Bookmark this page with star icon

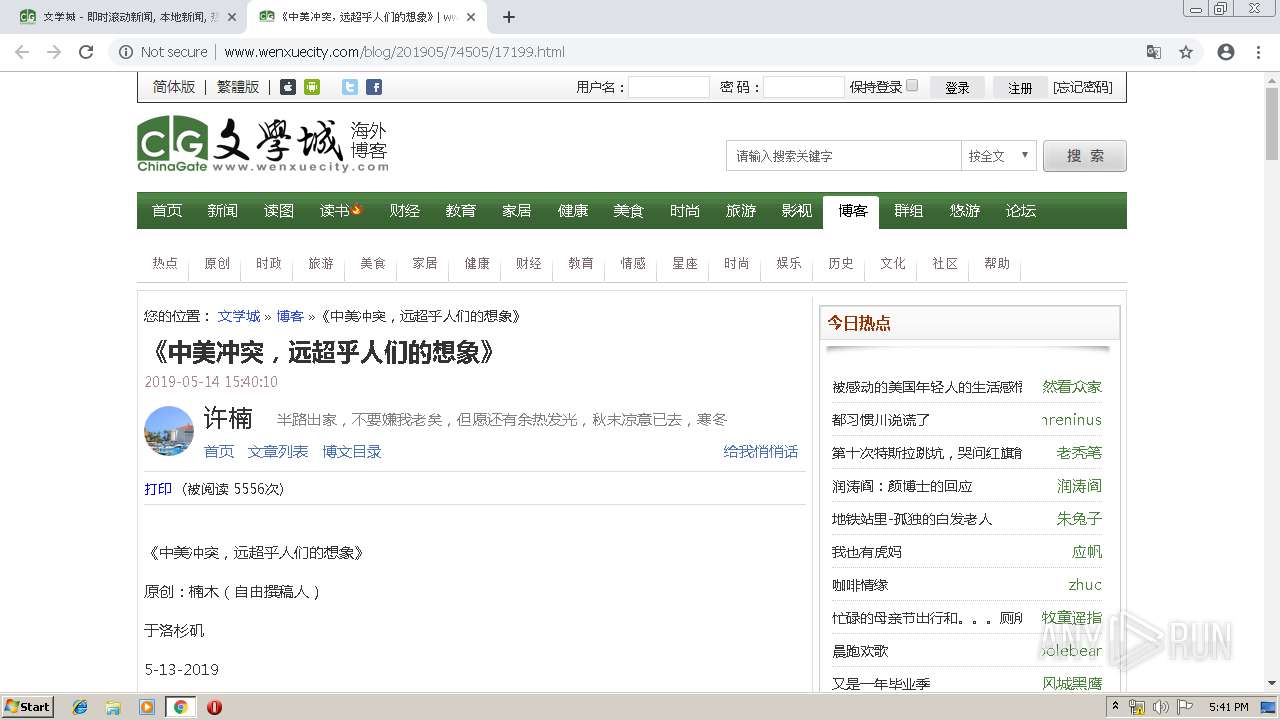(1186, 52)
